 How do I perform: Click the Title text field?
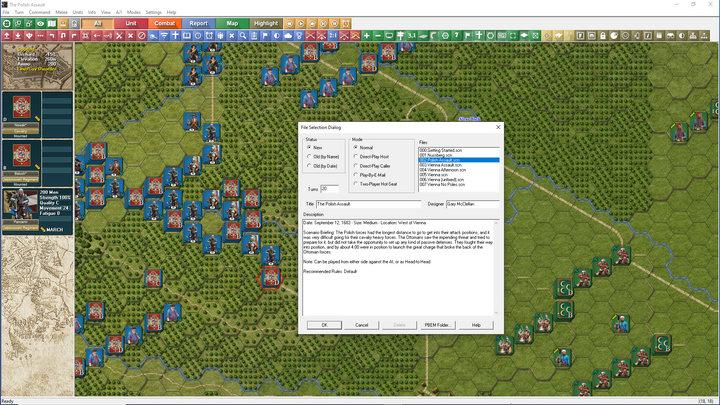[x=368, y=204]
